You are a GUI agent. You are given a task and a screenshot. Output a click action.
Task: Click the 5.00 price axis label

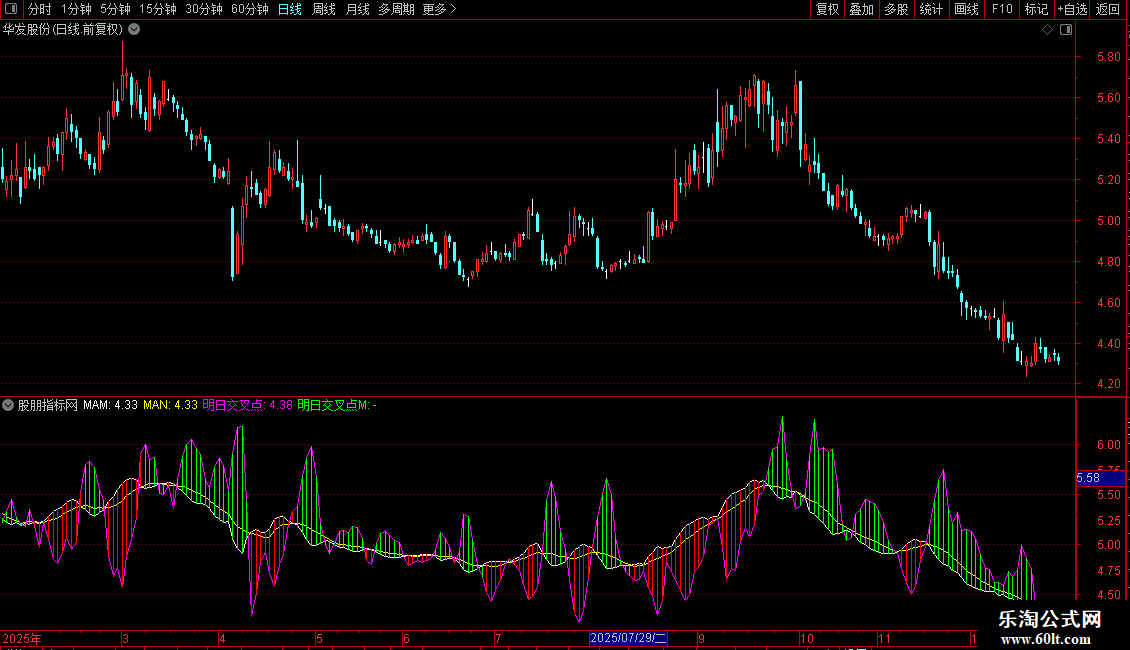1108,221
